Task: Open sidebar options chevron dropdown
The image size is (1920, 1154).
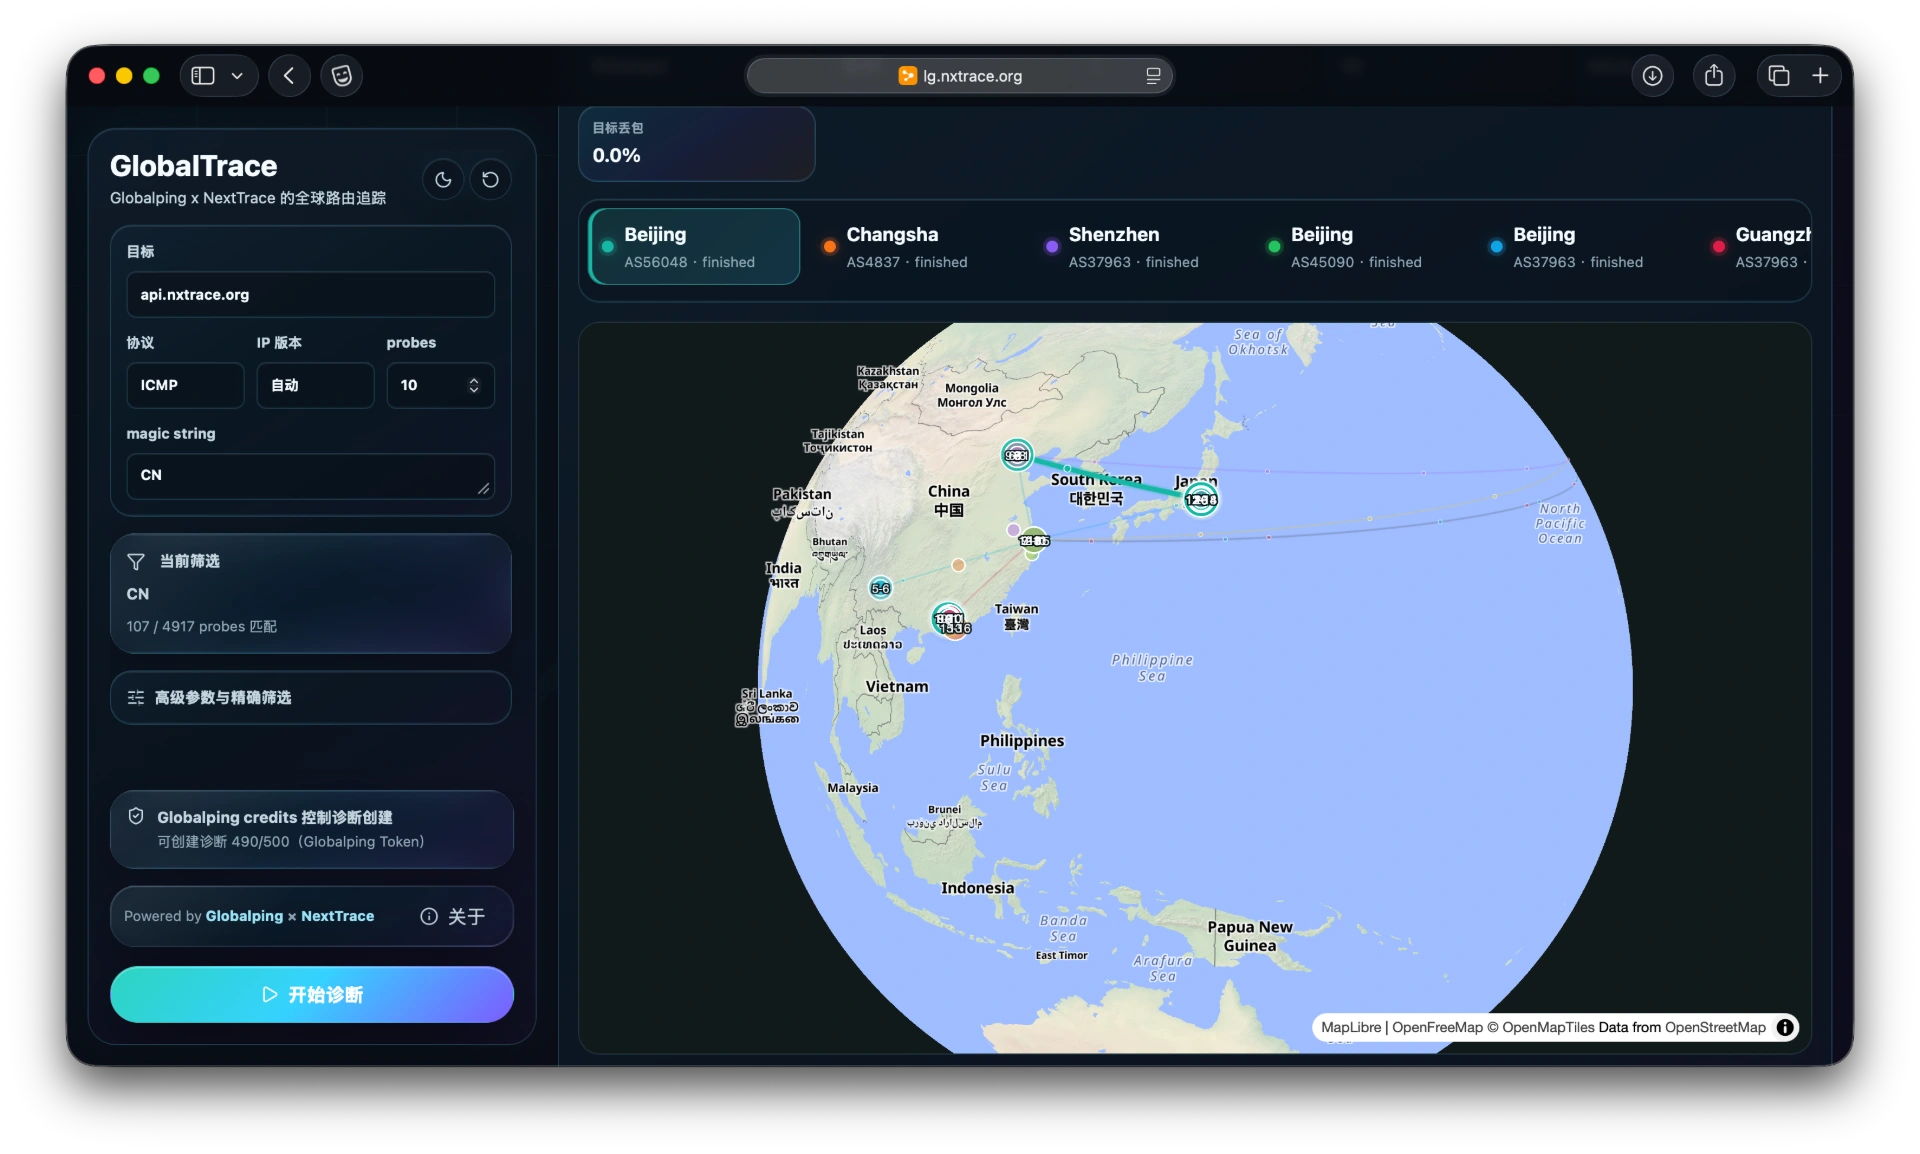Action: 237,76
